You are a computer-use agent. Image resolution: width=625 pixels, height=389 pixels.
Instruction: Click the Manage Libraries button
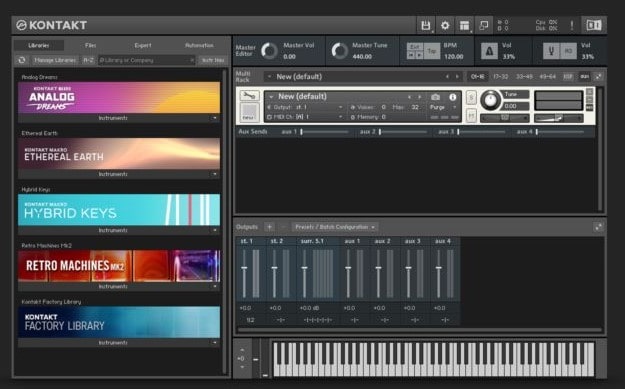55,60
